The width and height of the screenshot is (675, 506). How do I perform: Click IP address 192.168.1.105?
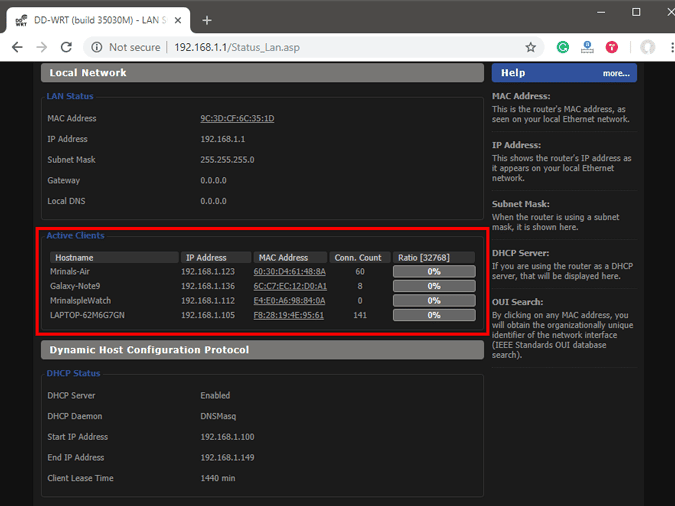[x=208, y=315]
